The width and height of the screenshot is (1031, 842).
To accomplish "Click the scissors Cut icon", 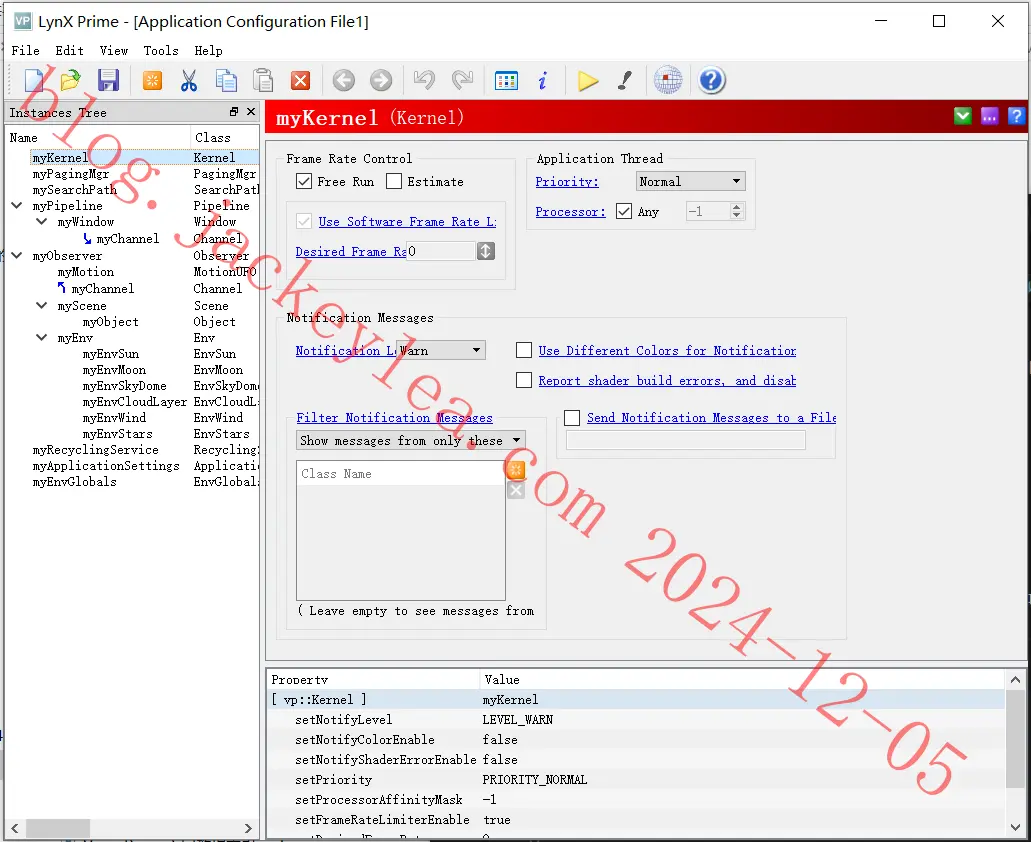I will pos(189,80).
